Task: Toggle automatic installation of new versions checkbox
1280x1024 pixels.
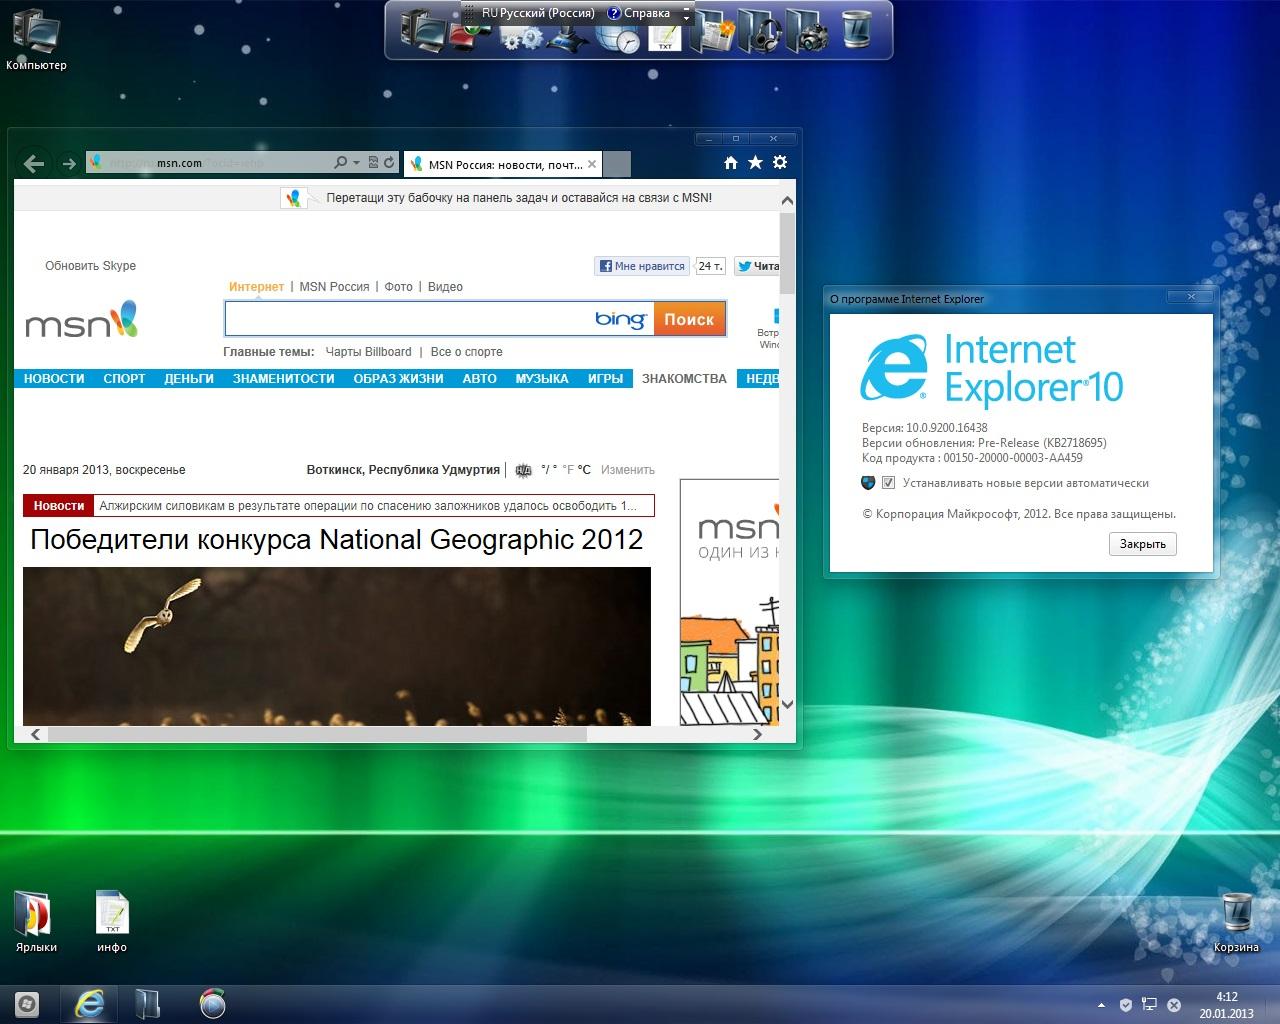Action: click(x=888, y=483)
